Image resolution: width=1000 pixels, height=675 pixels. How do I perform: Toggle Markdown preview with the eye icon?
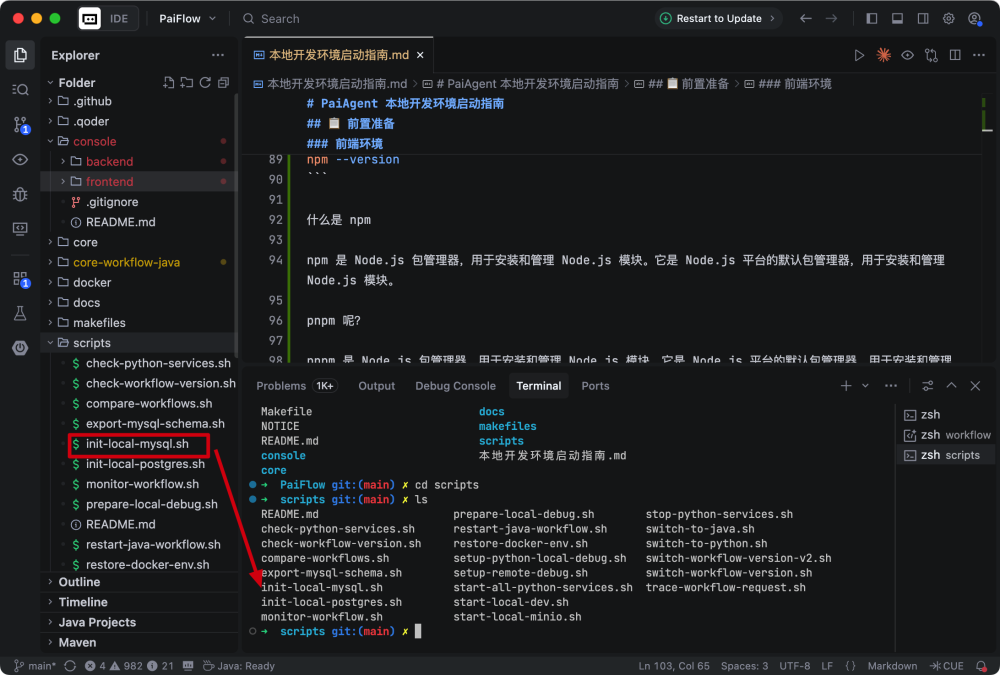pyautogui.click(x=907, y=56)
